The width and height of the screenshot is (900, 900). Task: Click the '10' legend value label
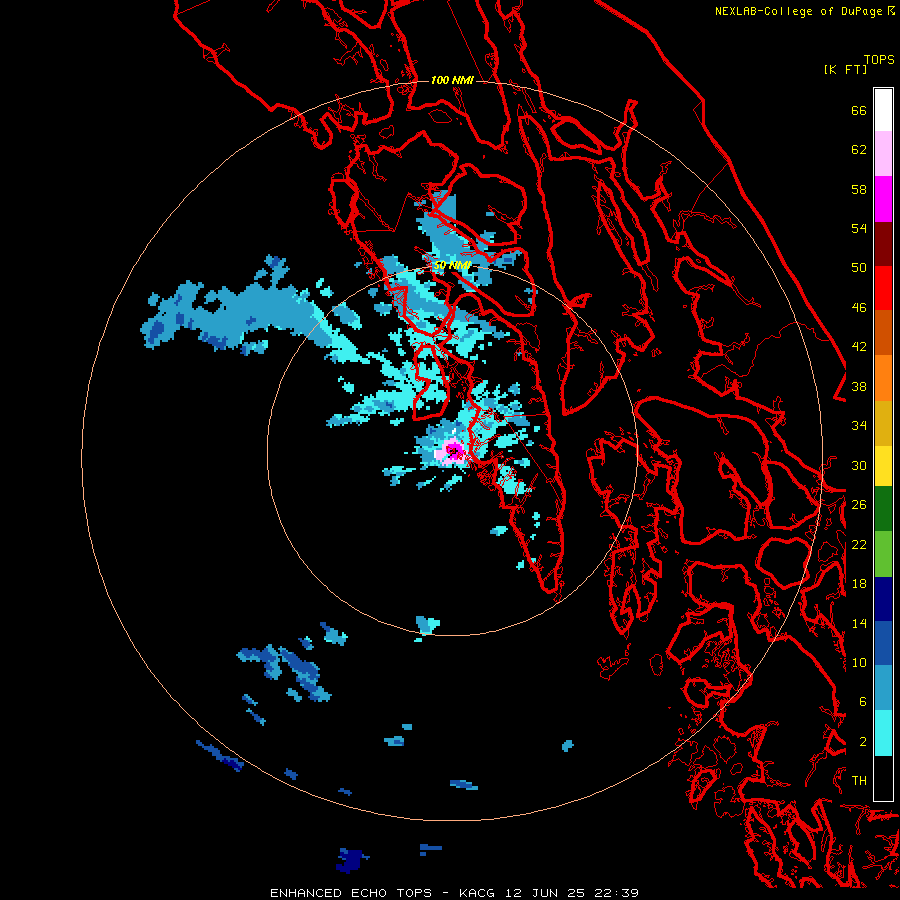click(859, 663)
